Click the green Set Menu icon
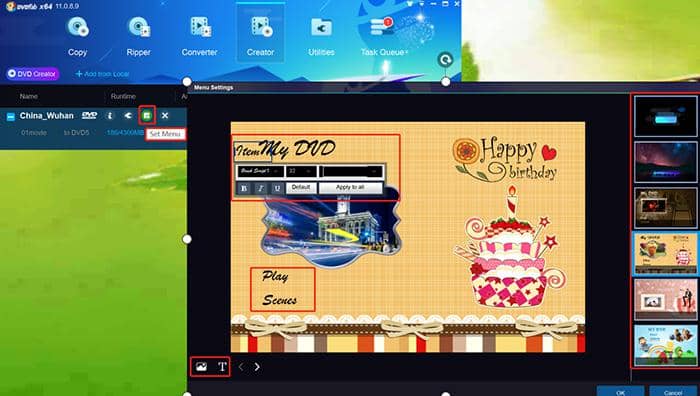Viewport: 700px width, 396px height. (x=147, y=116)
